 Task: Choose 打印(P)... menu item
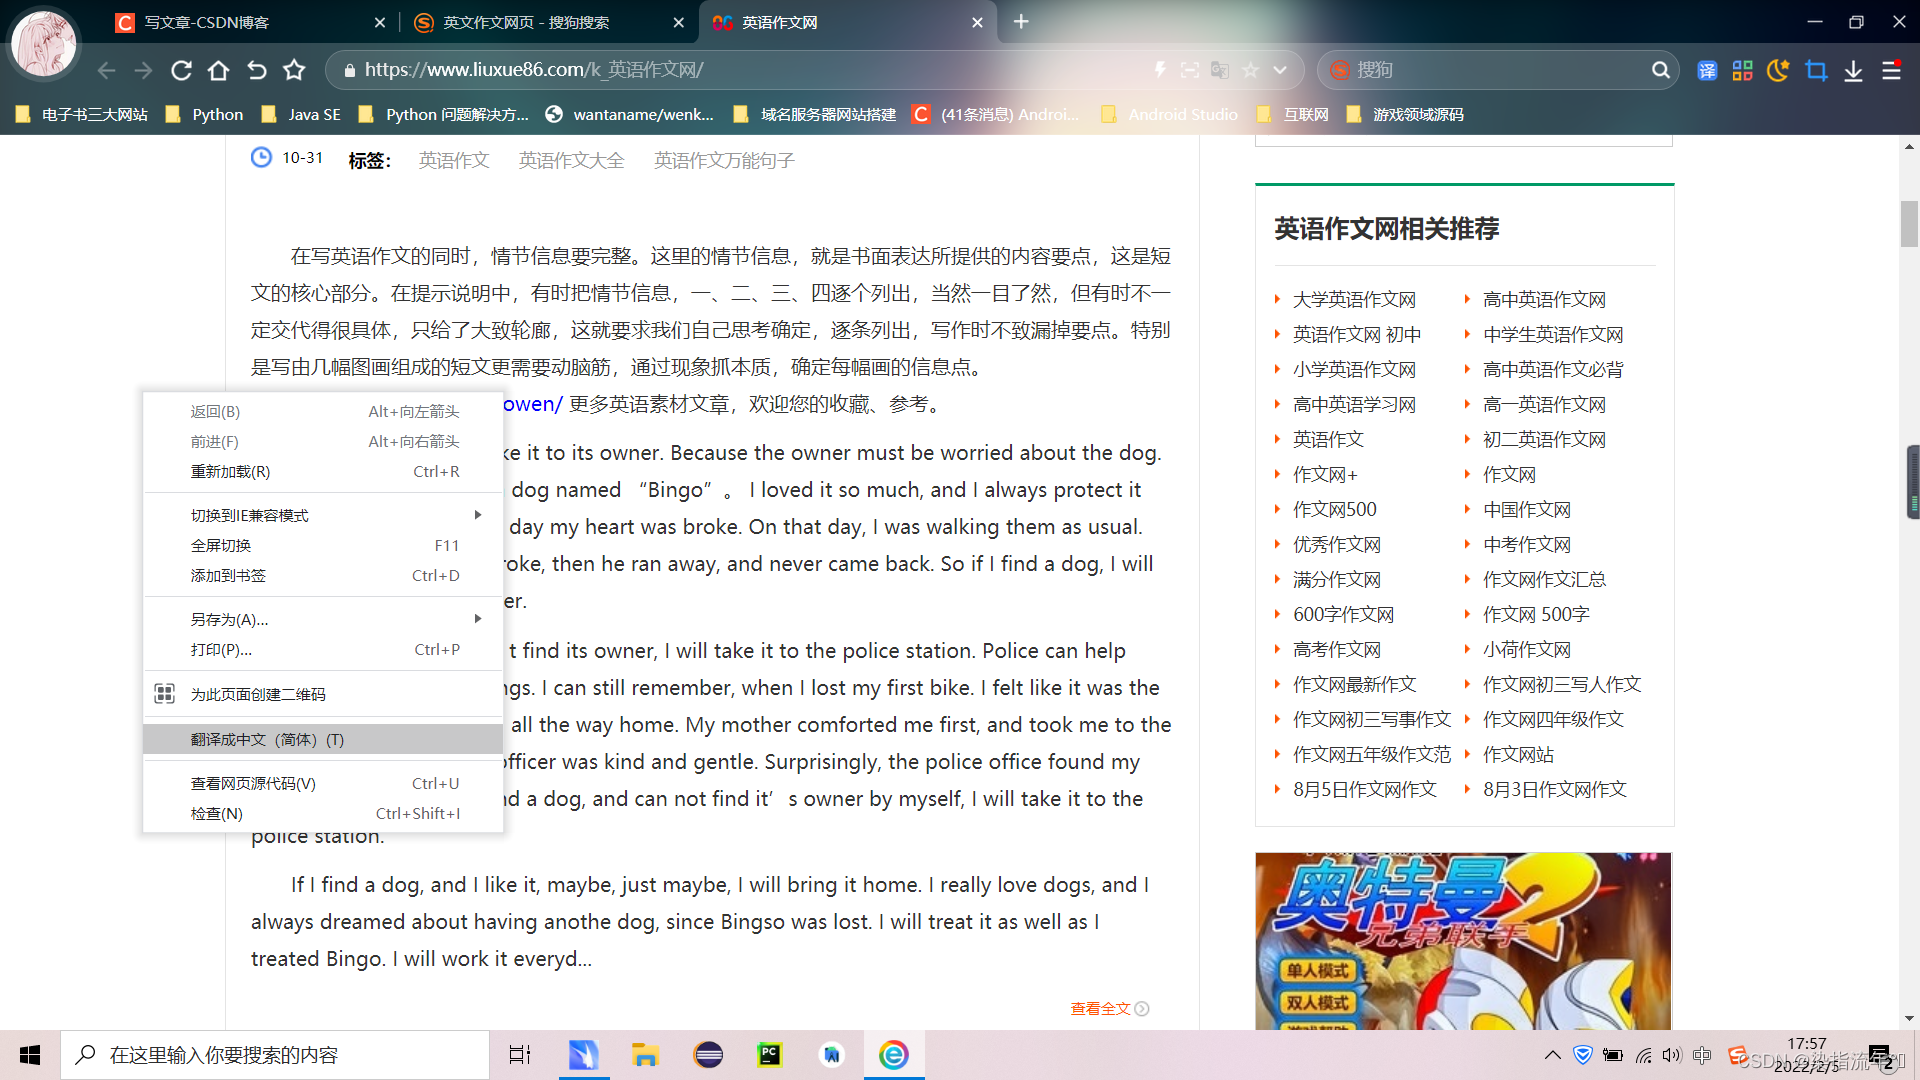point(323,650)
